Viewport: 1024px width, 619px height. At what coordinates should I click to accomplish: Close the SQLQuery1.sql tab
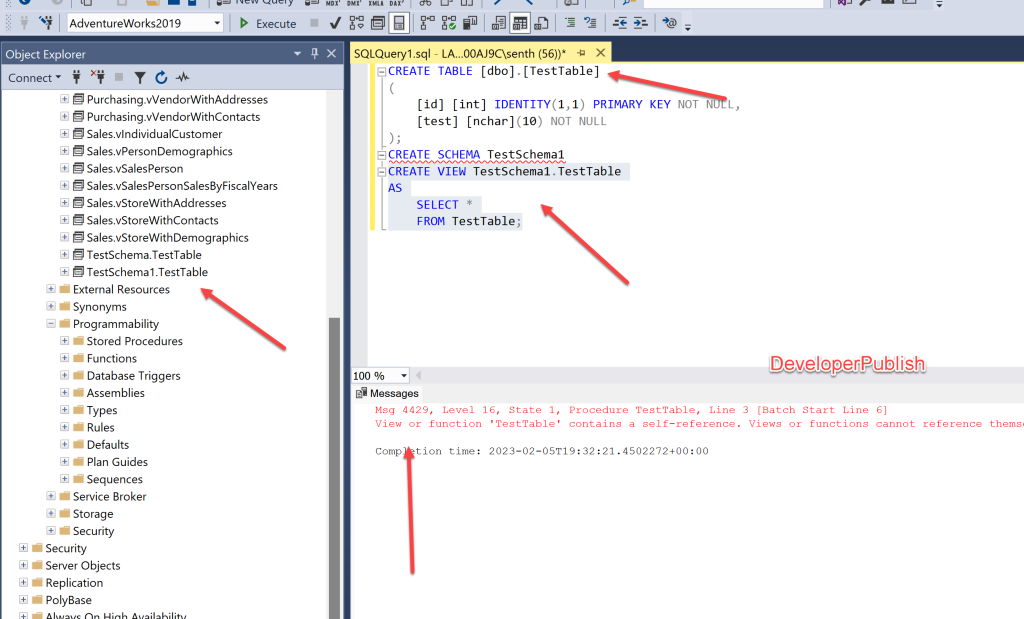pyautogui.click(x=600, y=52)
